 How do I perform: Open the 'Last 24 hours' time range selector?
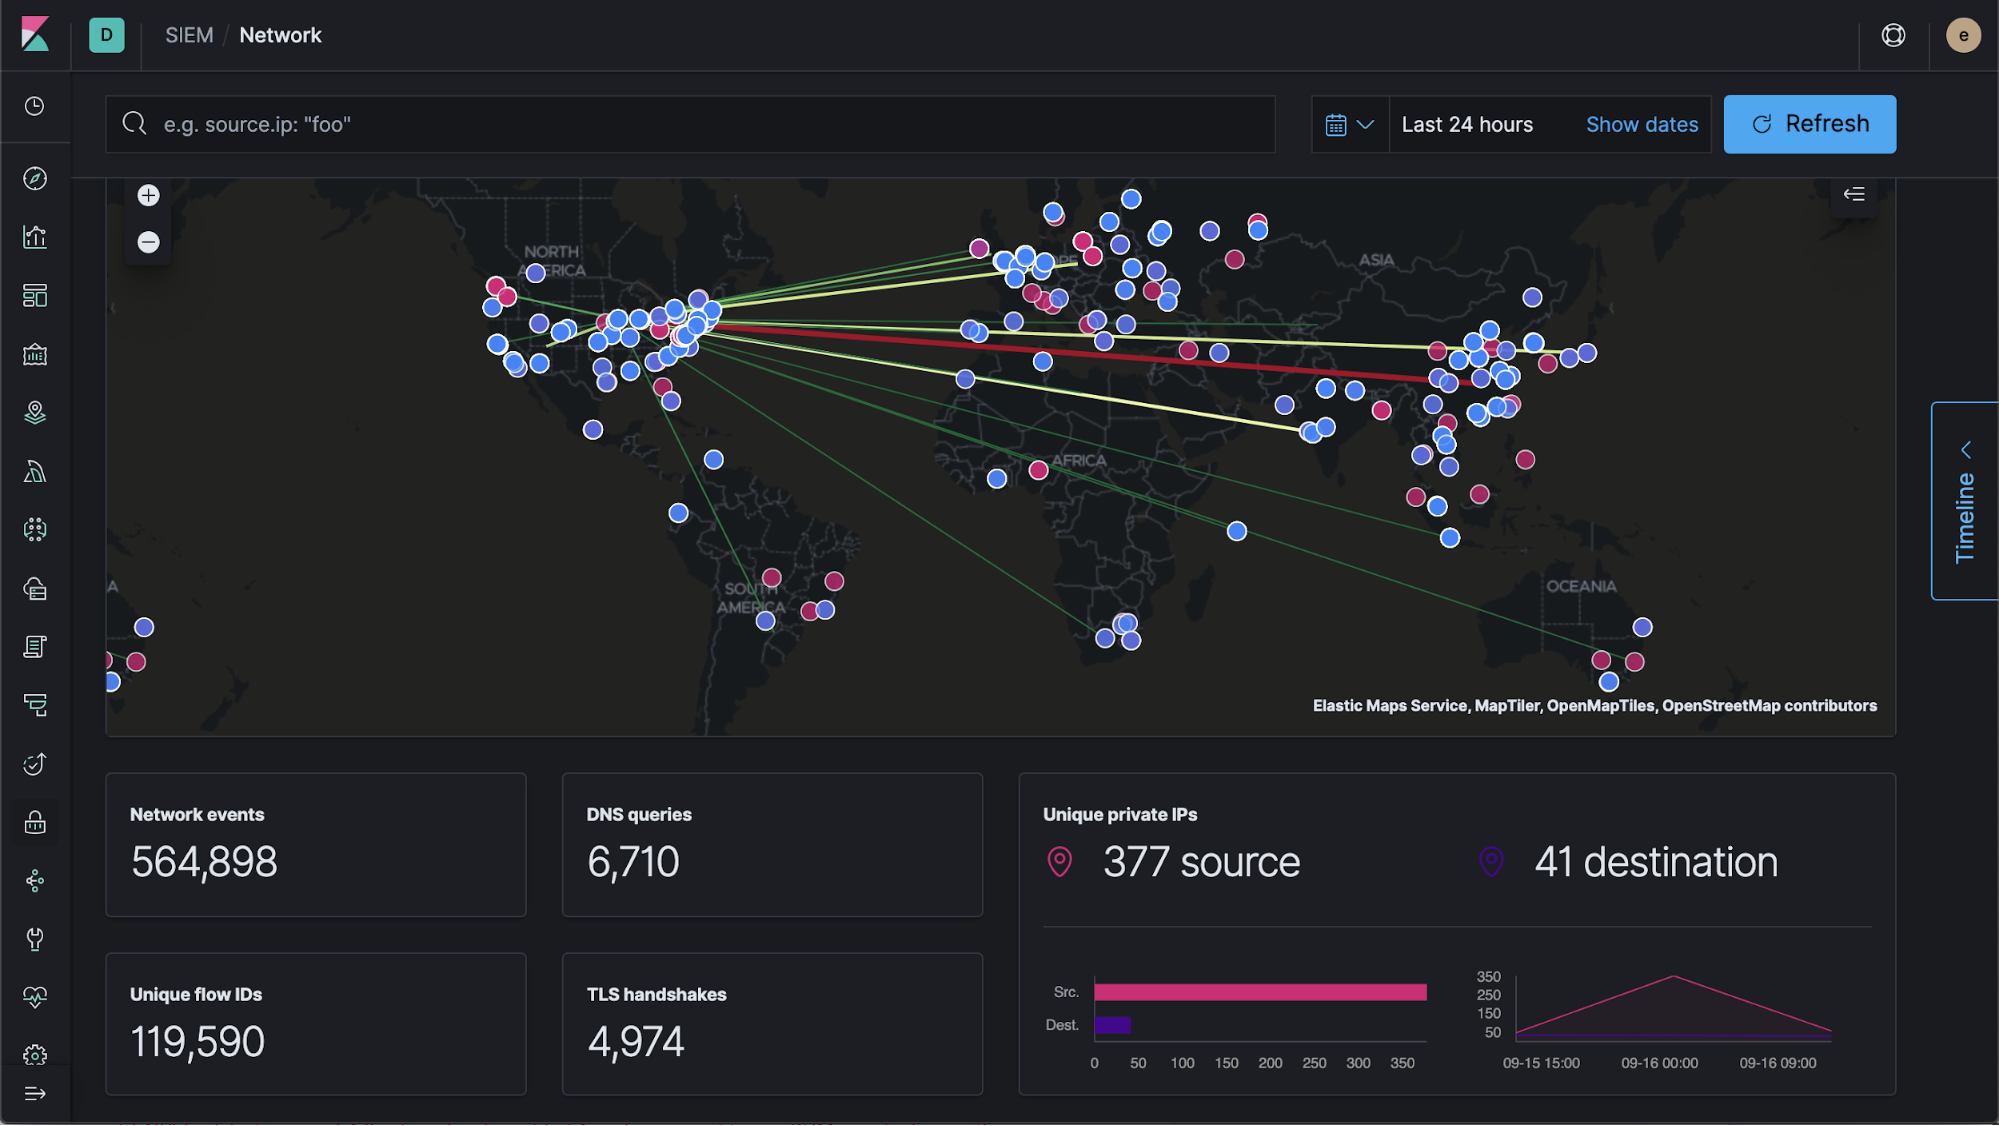click(1466, 124)
